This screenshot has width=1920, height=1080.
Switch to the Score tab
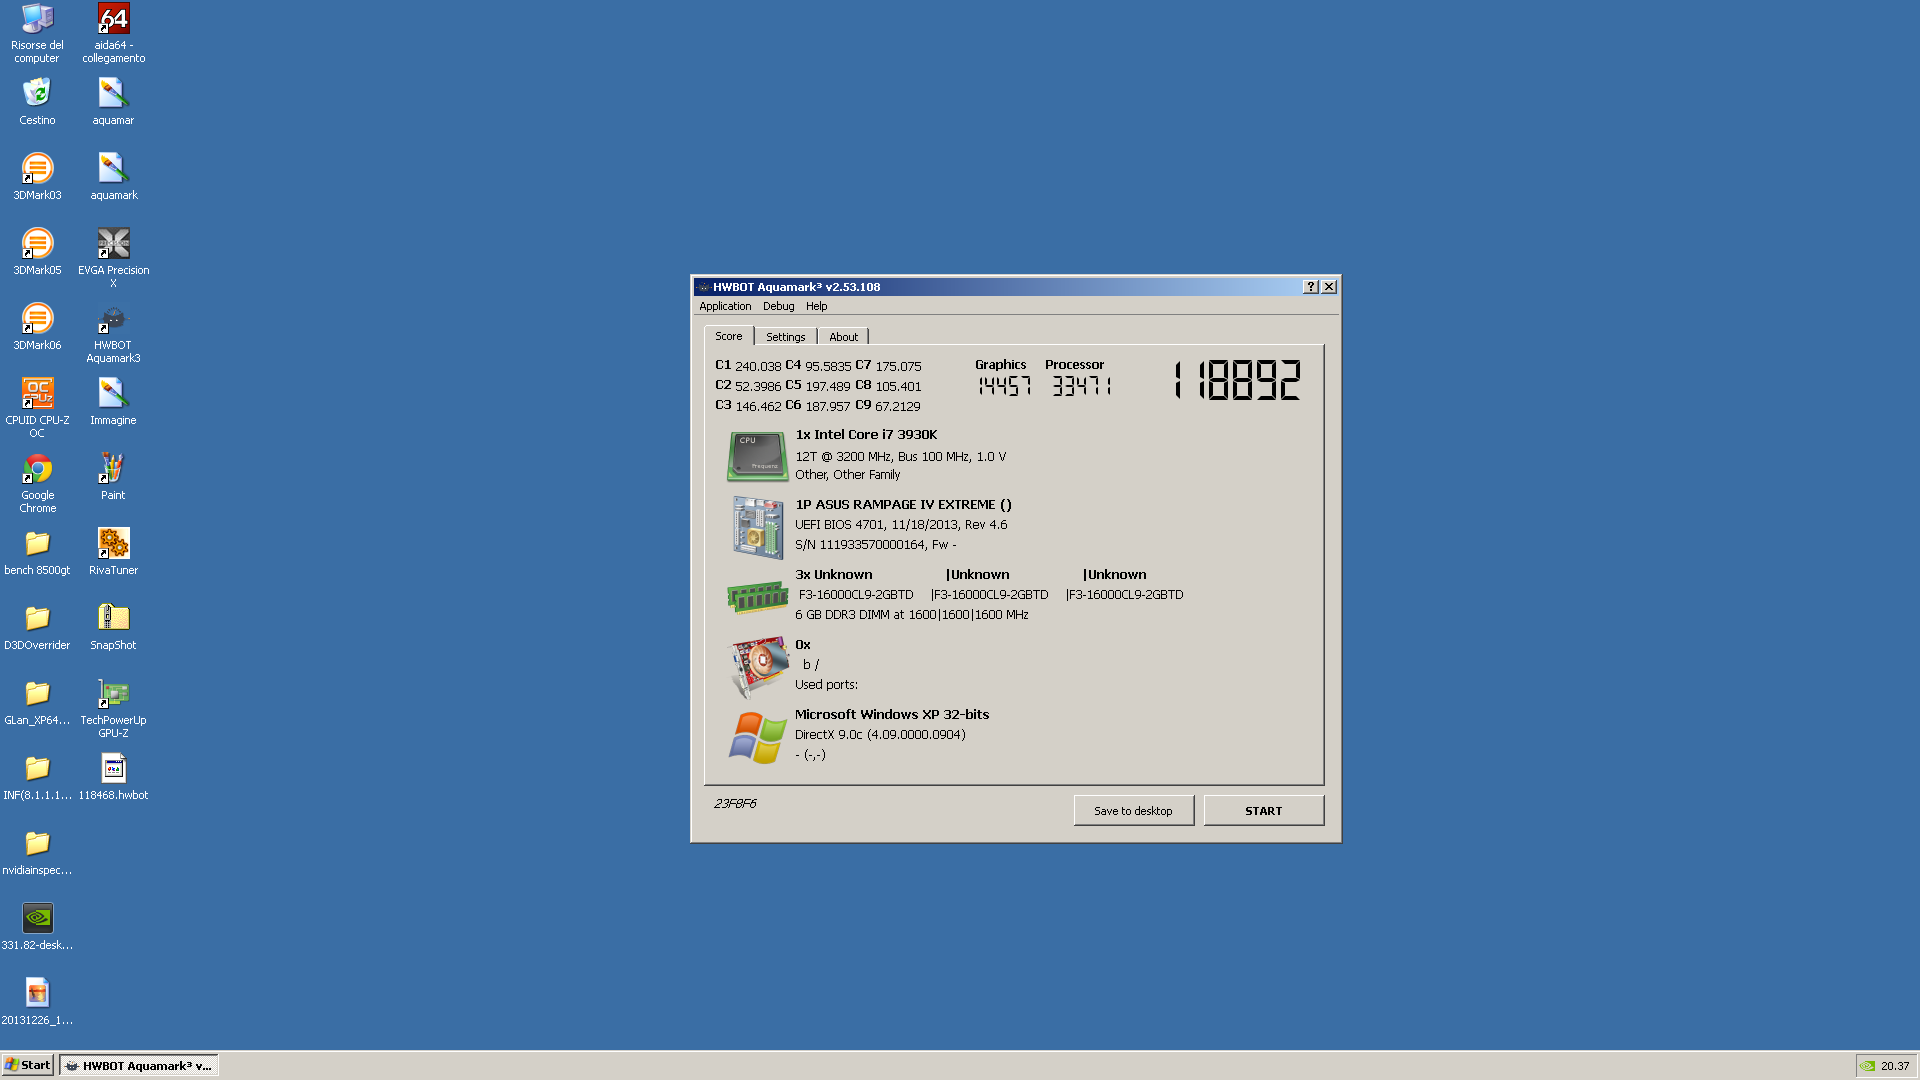[x=728, y=336]
